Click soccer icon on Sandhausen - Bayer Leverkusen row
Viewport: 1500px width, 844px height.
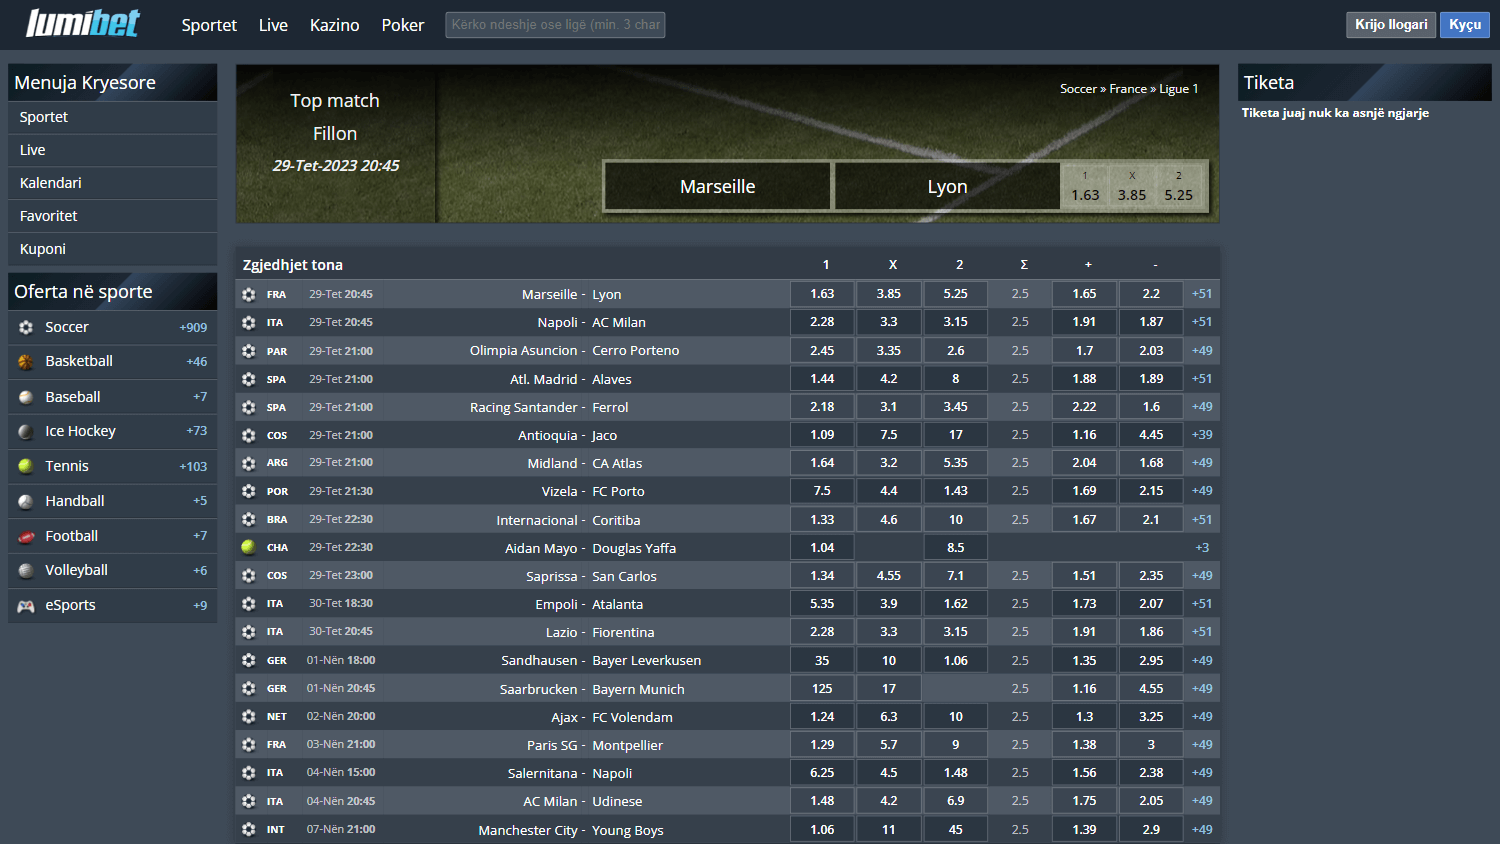pyautogui.click(x=248, y=660)
